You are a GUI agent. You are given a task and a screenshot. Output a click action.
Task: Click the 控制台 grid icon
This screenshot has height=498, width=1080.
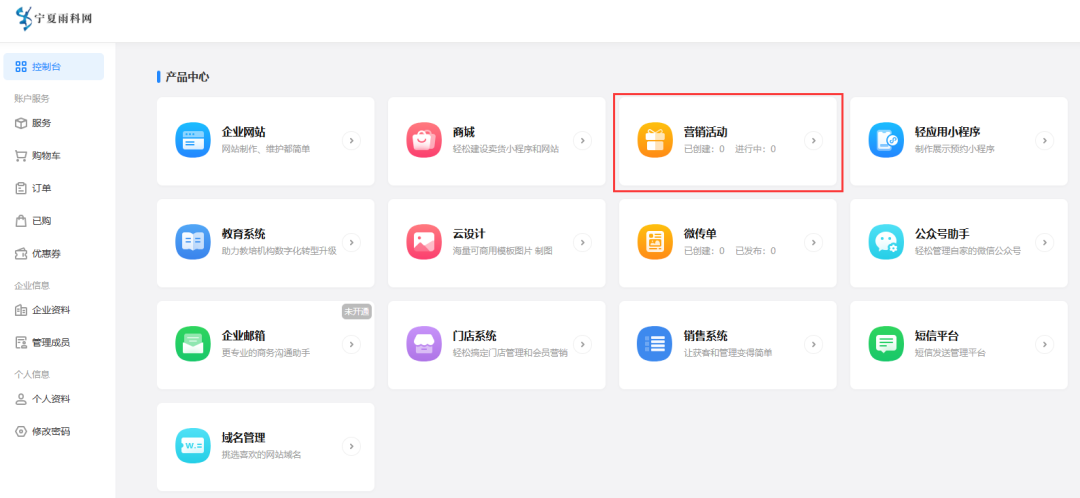21,67
